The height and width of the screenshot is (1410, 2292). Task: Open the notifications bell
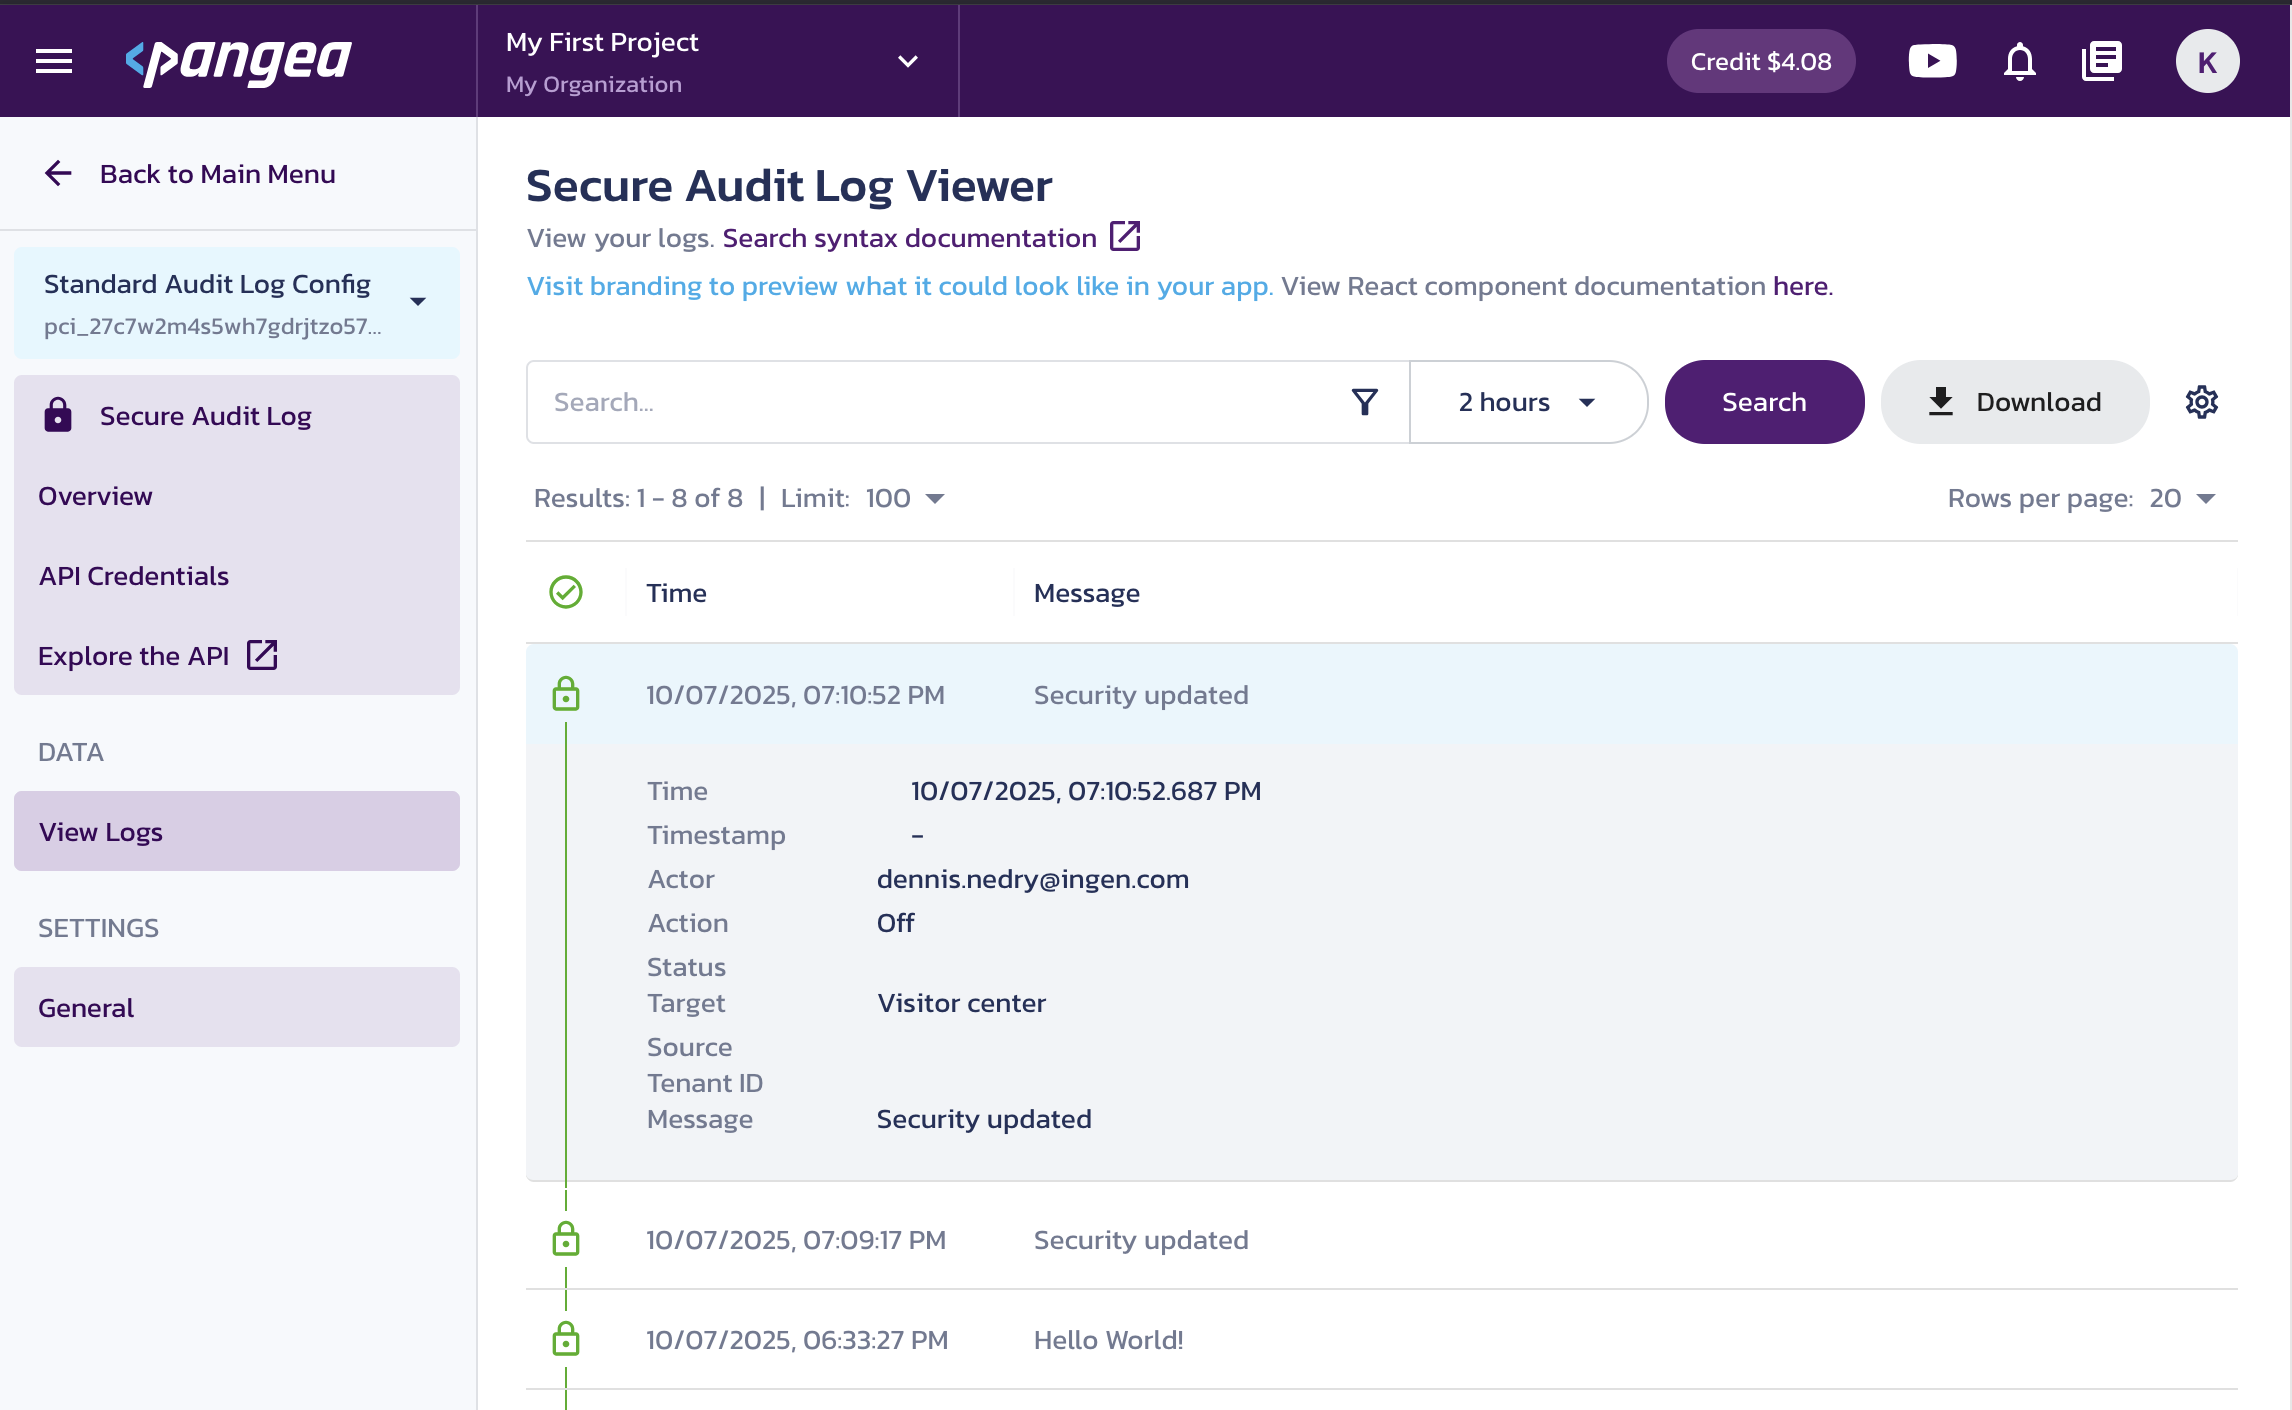tap(2019, 61)
